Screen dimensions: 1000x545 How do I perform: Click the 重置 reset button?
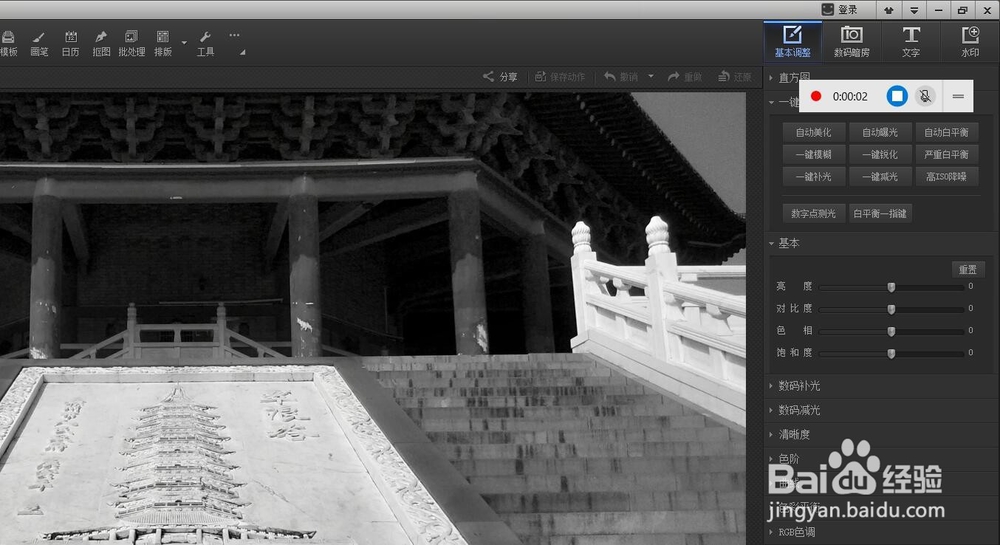(x=968, y=270)
